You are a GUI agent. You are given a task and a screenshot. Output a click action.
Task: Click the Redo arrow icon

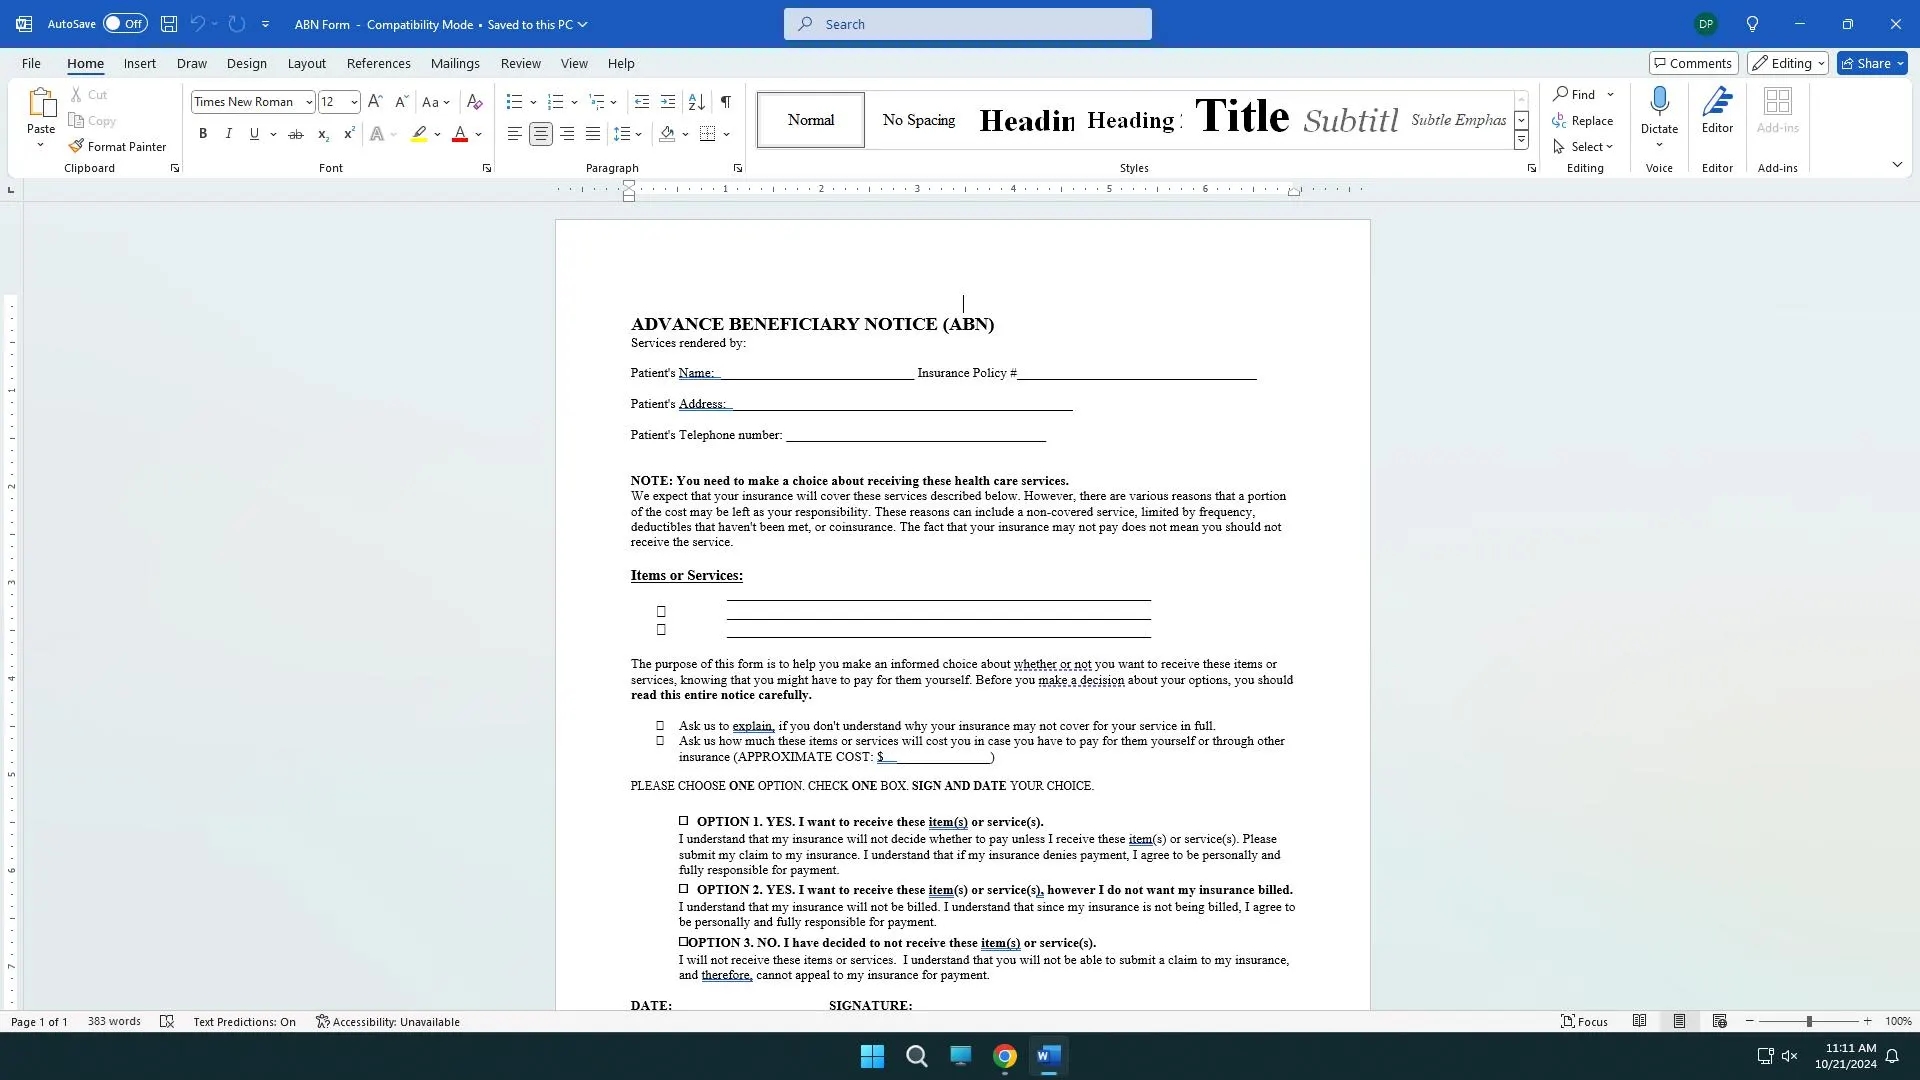click(237, 24)
